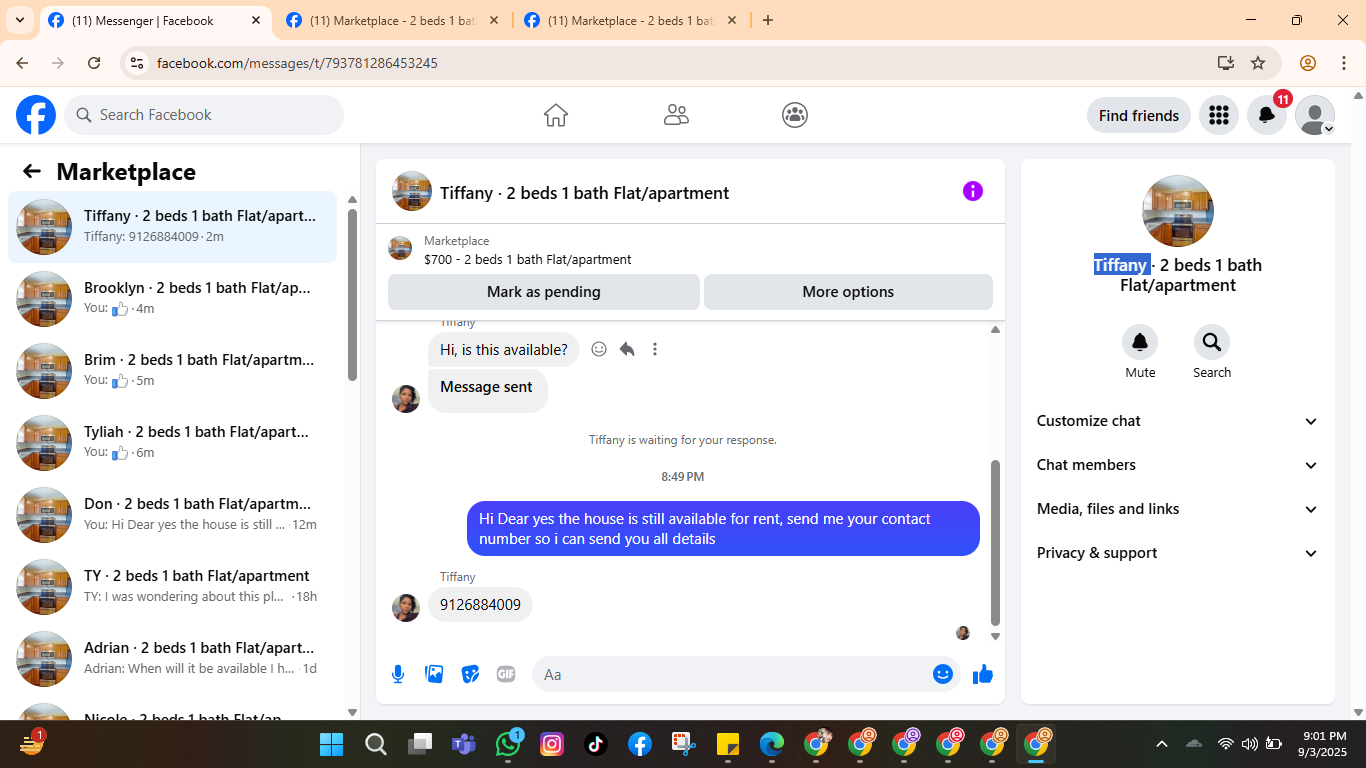This screenshot has width=1366, height=768.
Task: Click the Find friends button
Action: pyautogui.click(x=1139, y=115)
